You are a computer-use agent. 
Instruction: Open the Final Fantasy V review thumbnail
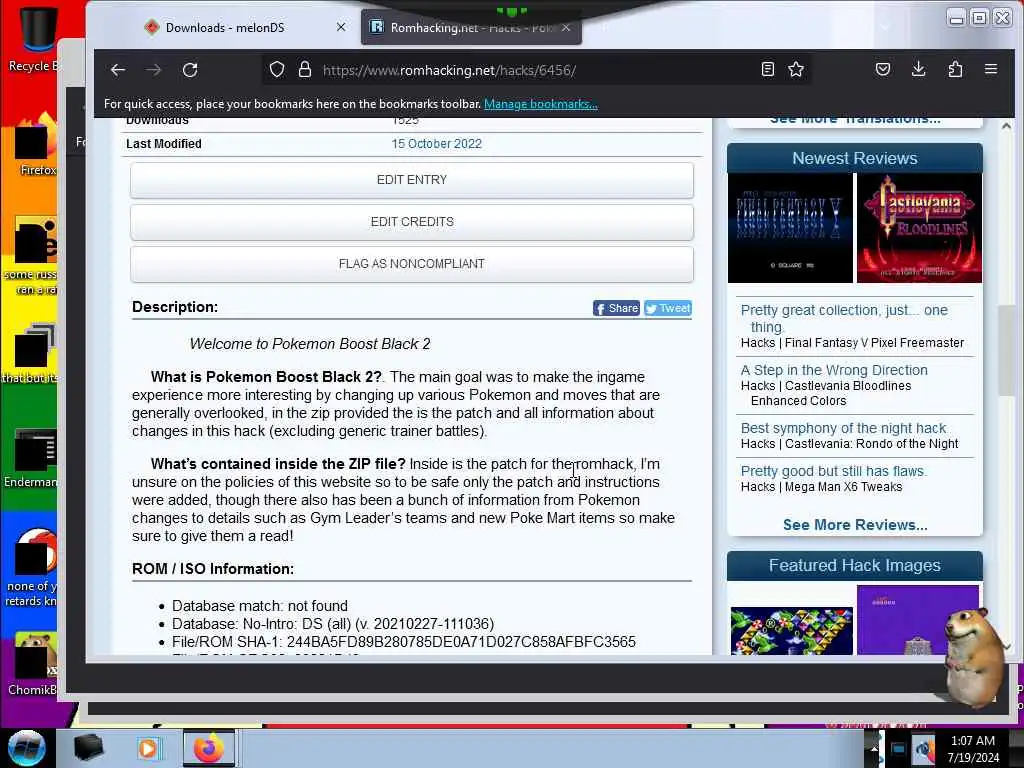(x=790, y=228)
